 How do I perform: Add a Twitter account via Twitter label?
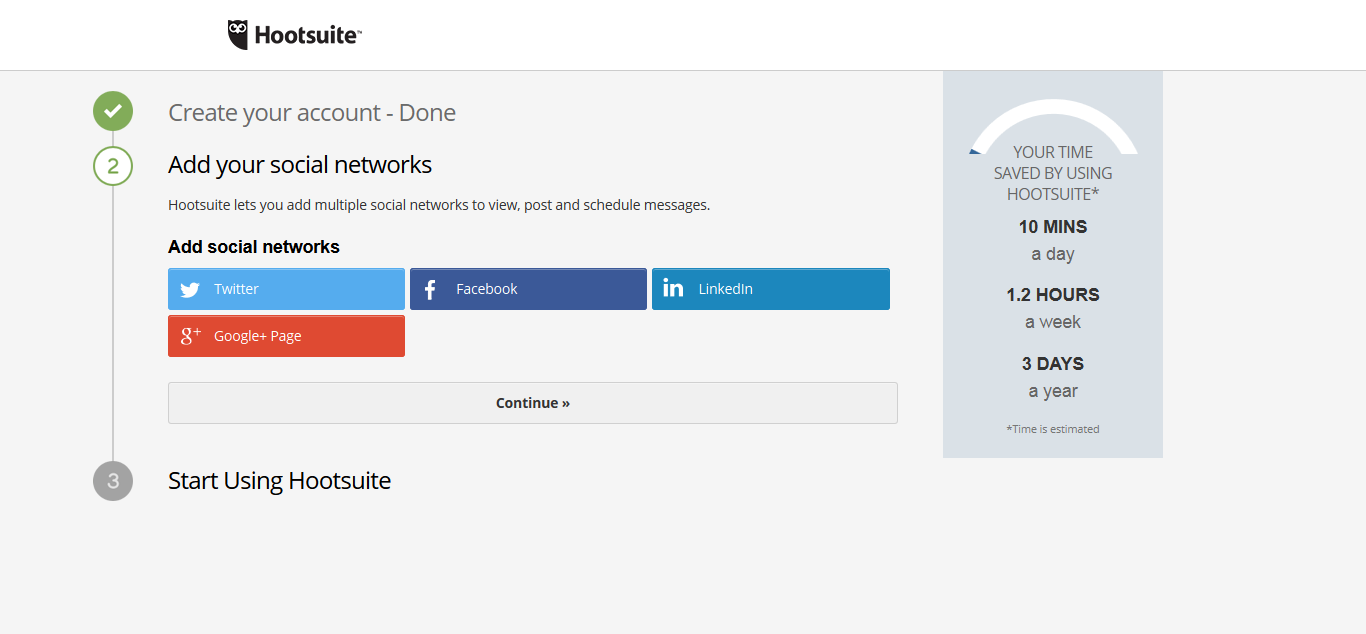pos(236,289)
